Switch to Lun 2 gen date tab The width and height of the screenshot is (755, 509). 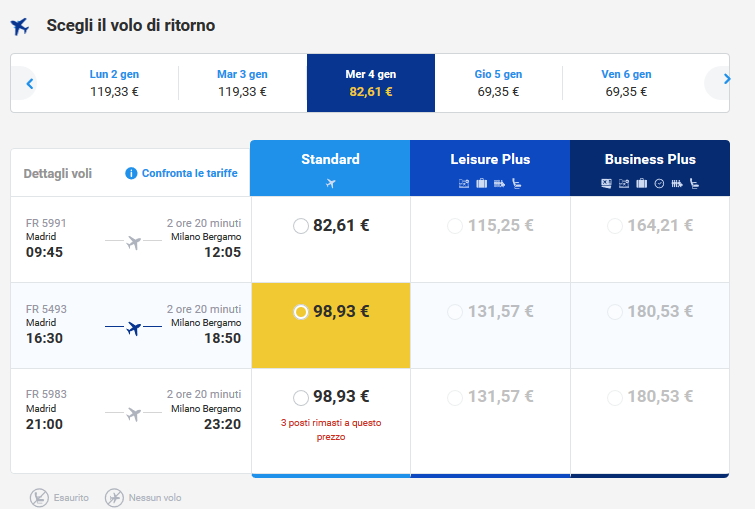(x=114, y=82)
